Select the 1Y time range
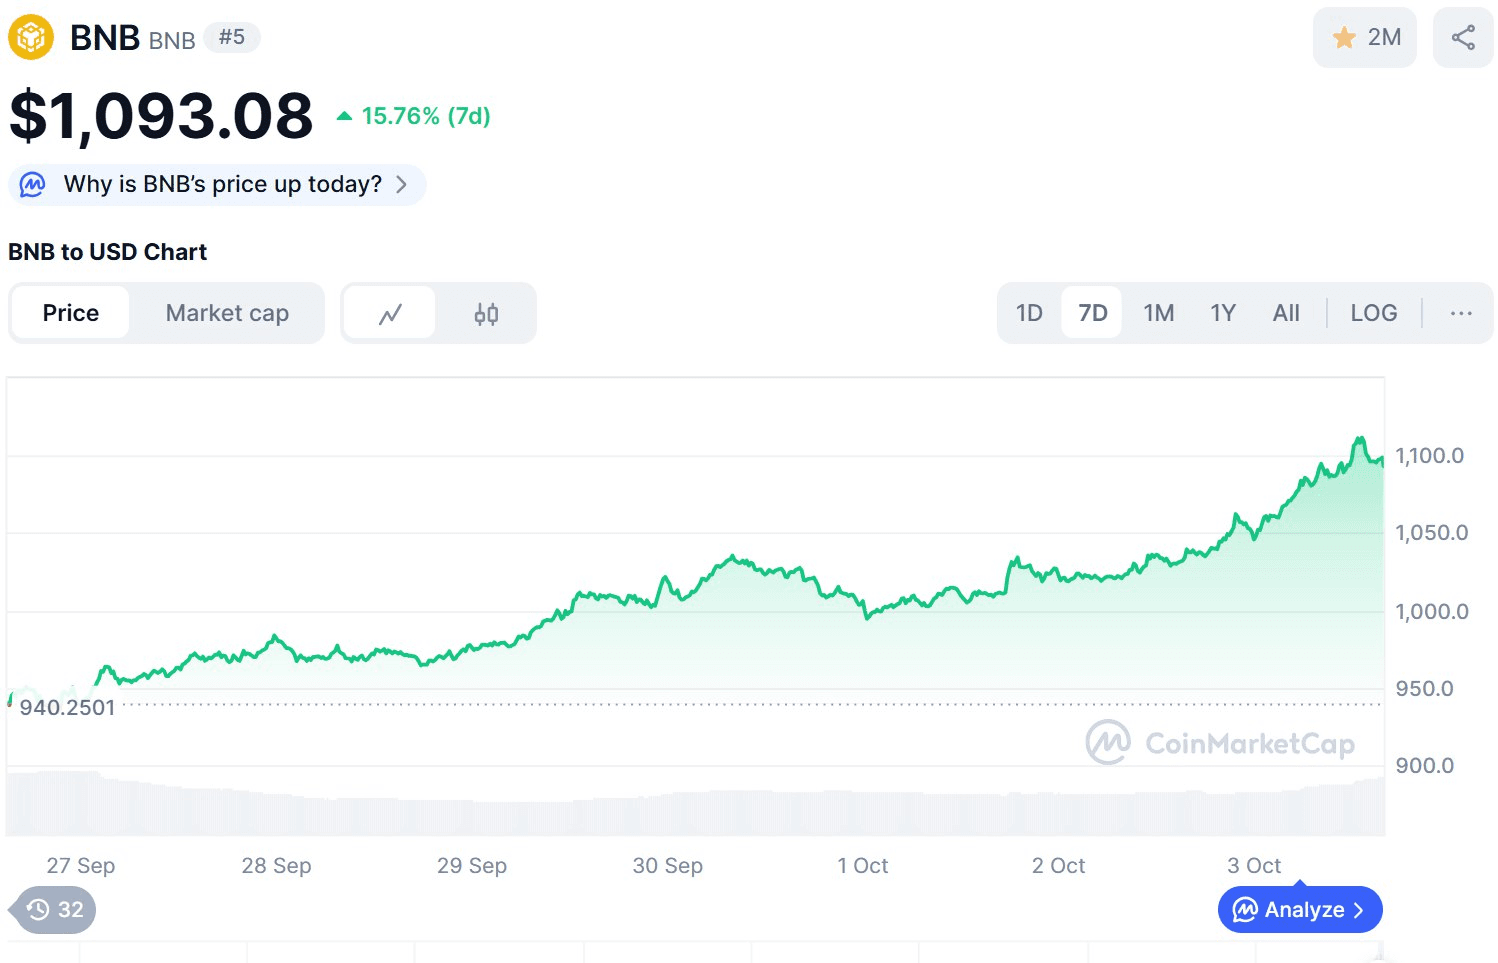This screenshot has width=1498, height=963. (1222, 313)
